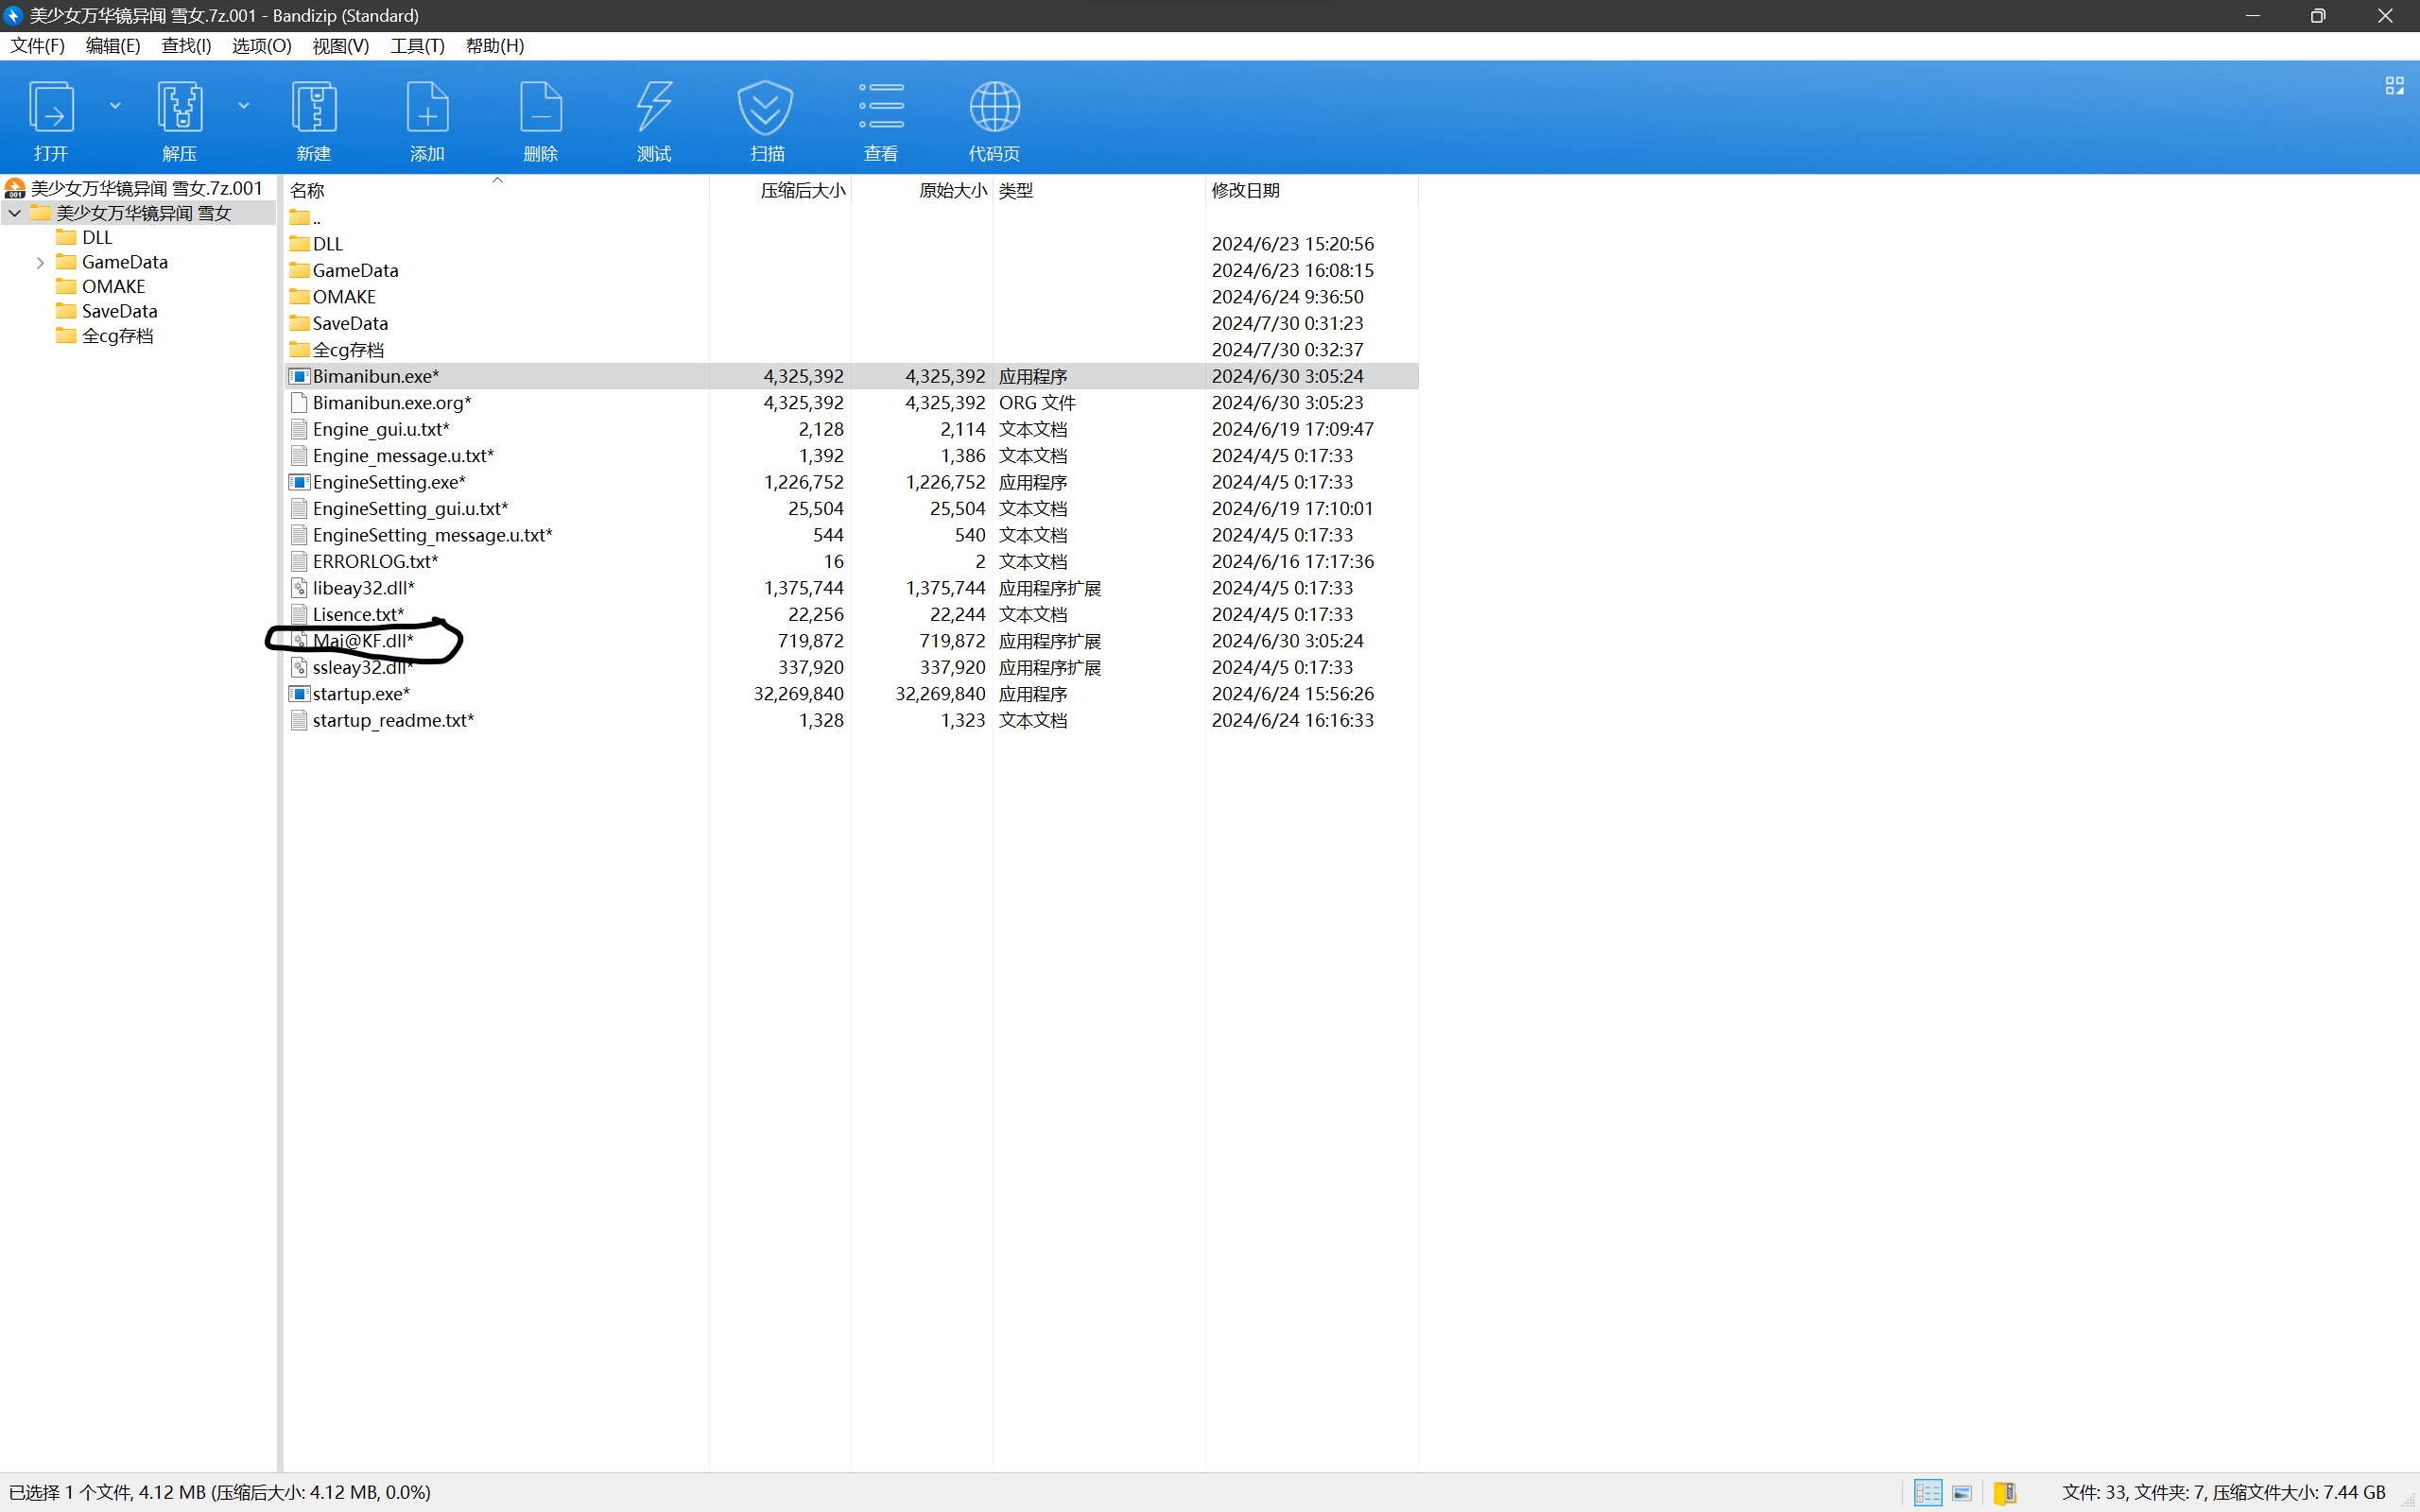Expand the GameData tree node

[x=40, y=262]
